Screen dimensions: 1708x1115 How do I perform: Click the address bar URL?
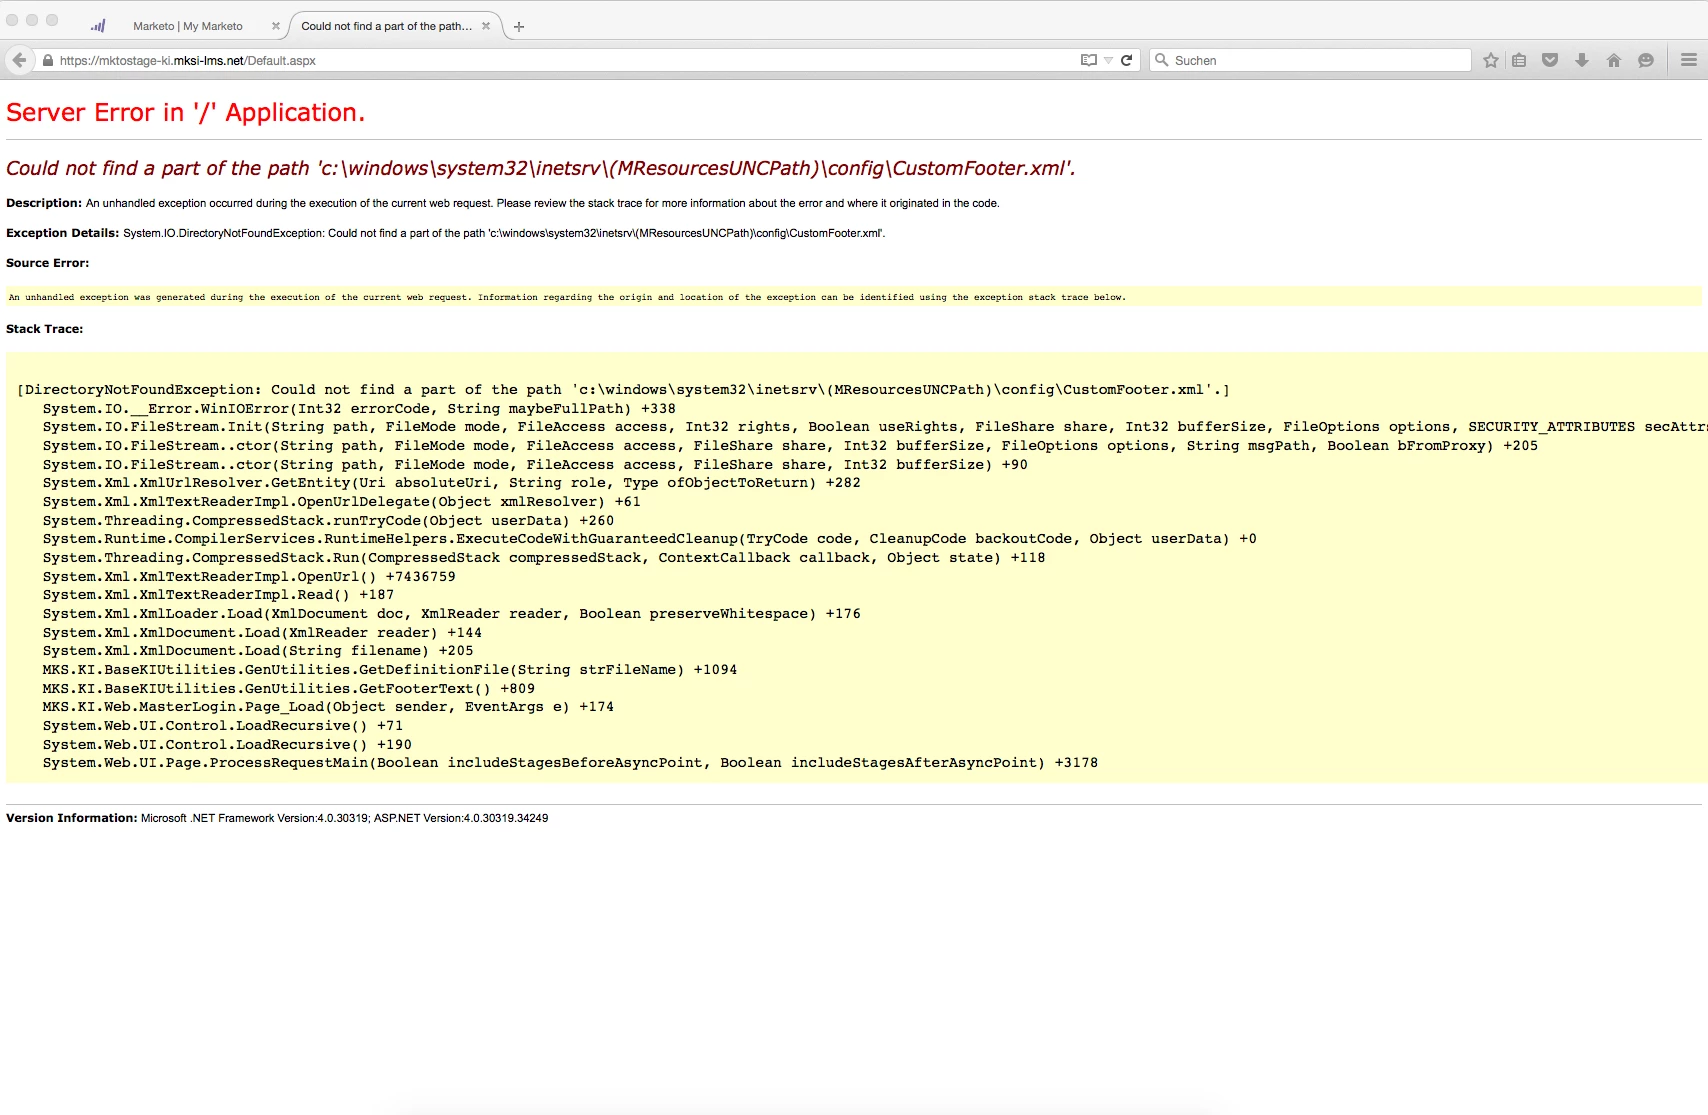coord(187,60)
